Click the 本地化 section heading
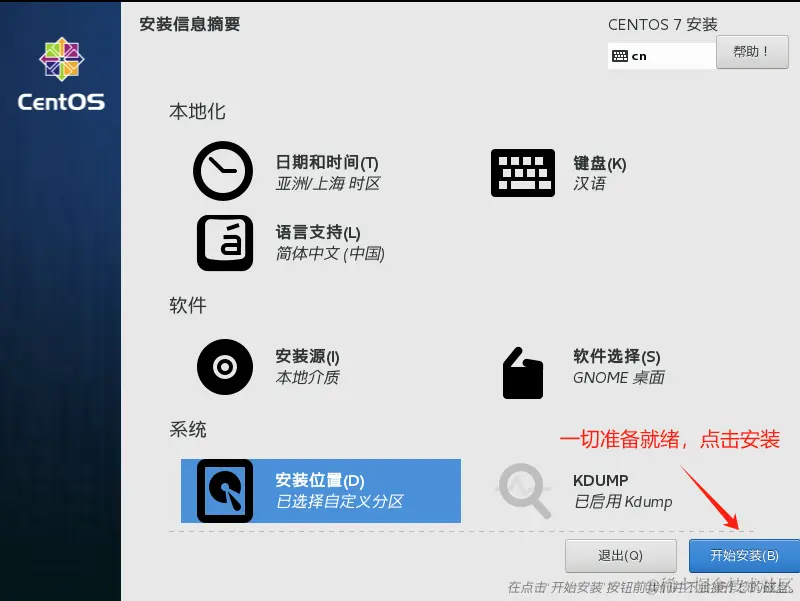800x601 pixels. tap(197, 112)
